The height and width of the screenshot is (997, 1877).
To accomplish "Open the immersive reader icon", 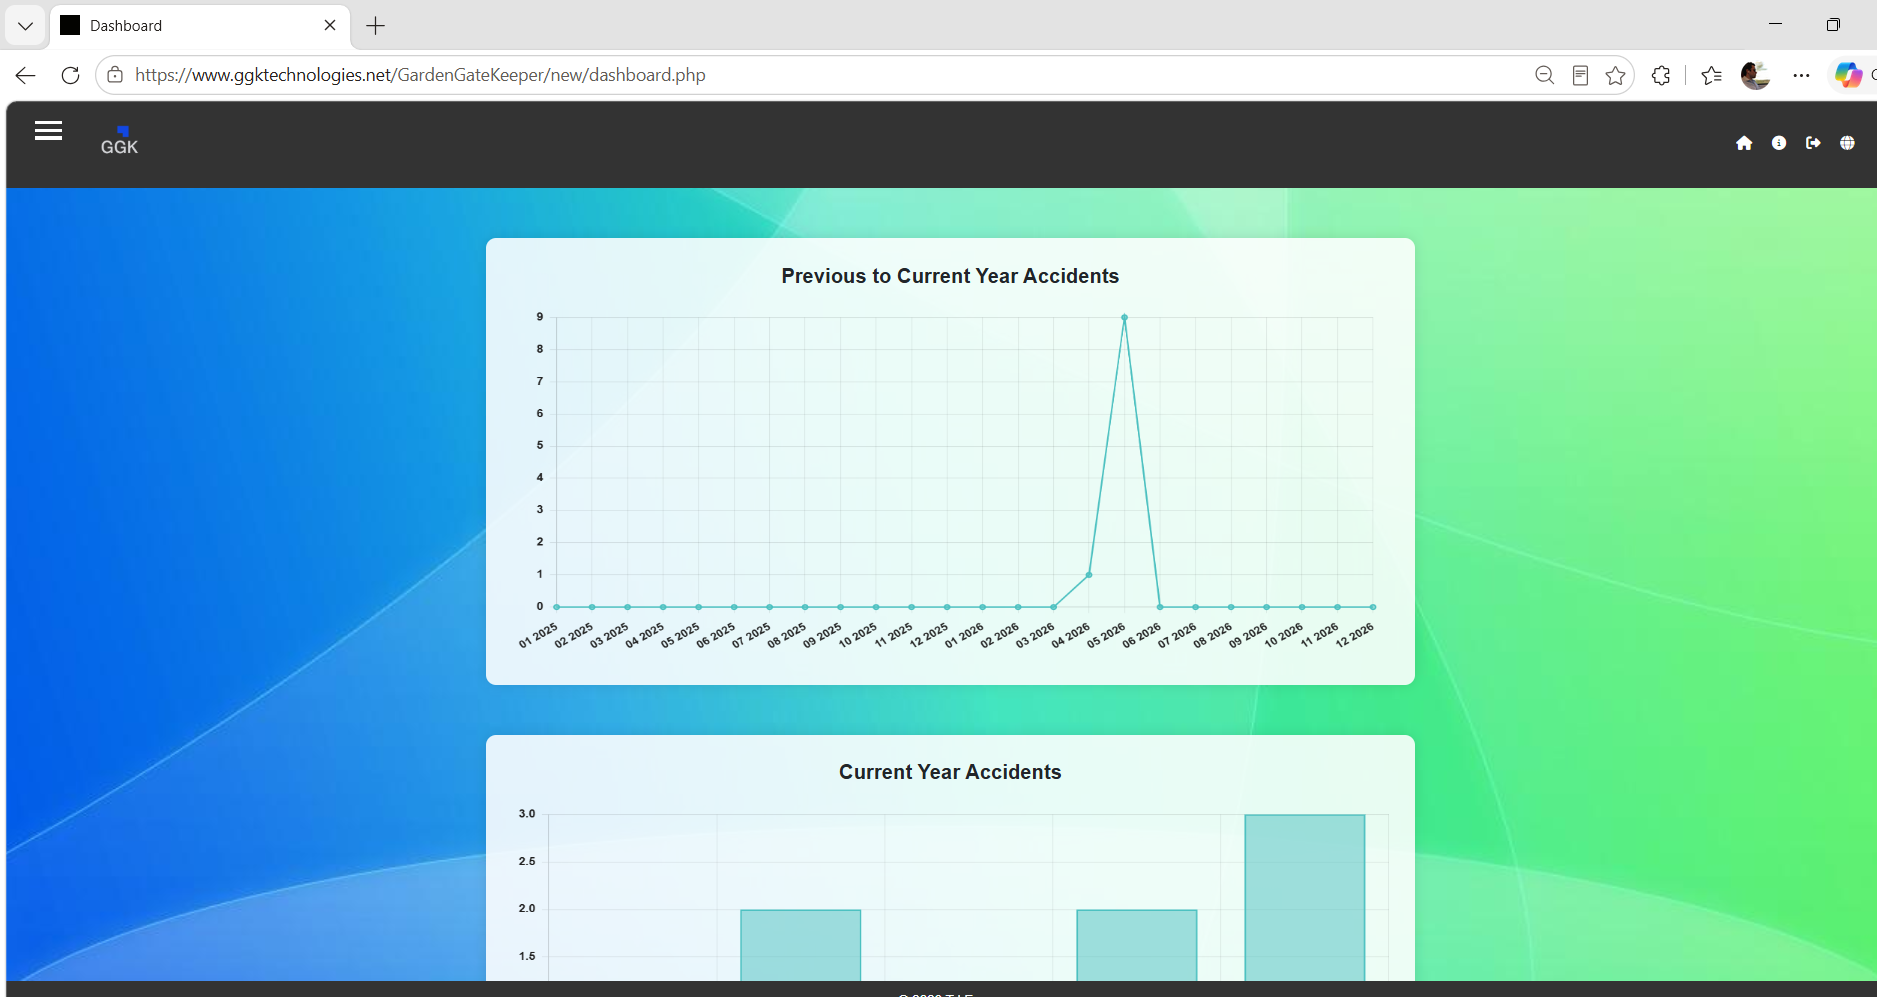I will click(1580, 75).
